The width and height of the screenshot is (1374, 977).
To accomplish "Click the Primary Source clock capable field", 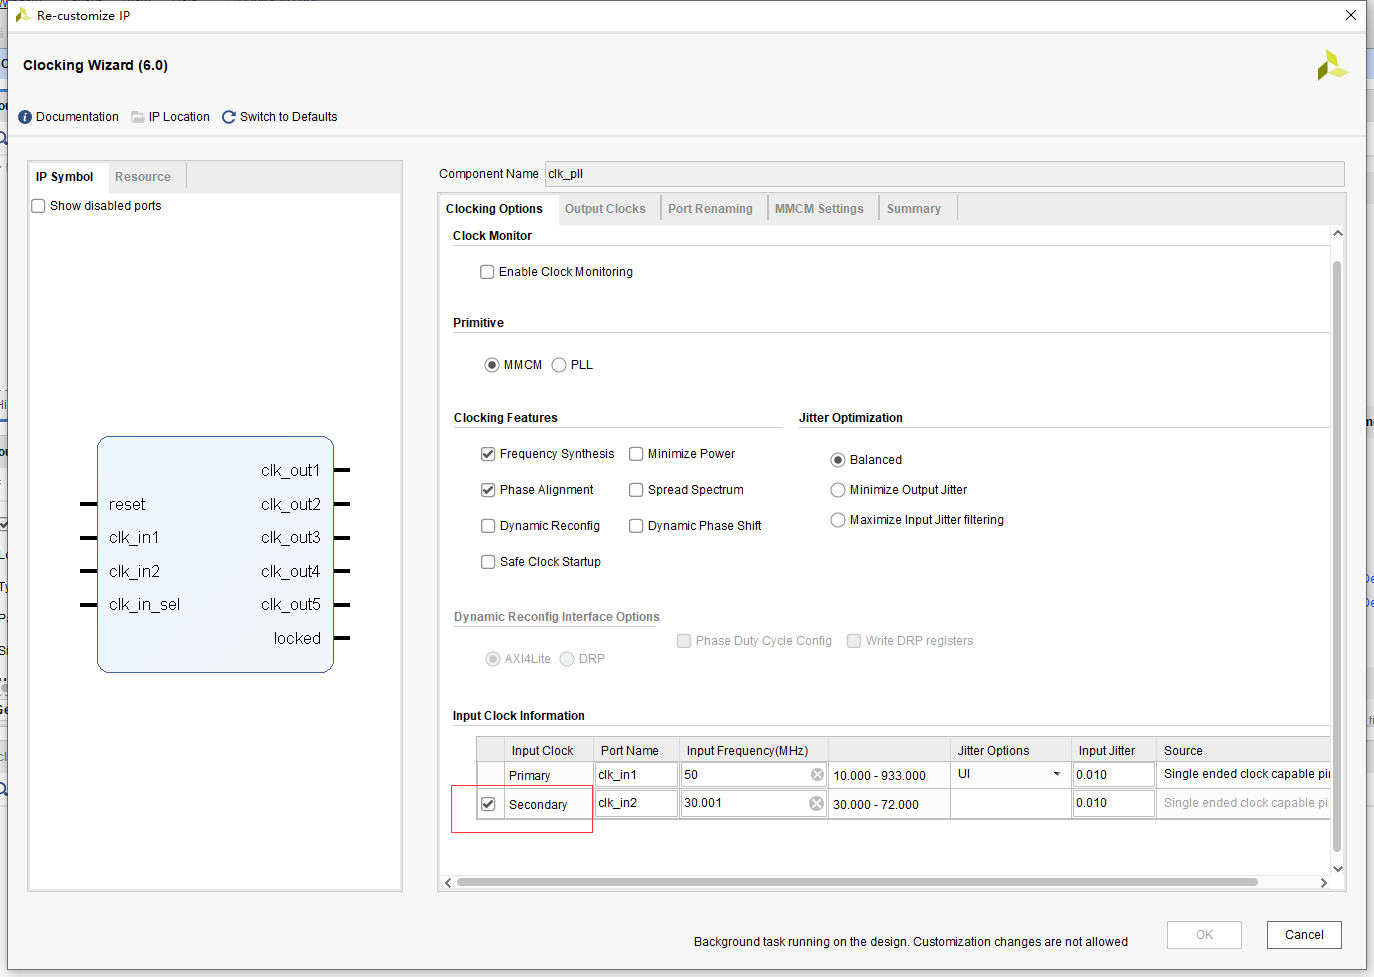I will (1245, 774).
